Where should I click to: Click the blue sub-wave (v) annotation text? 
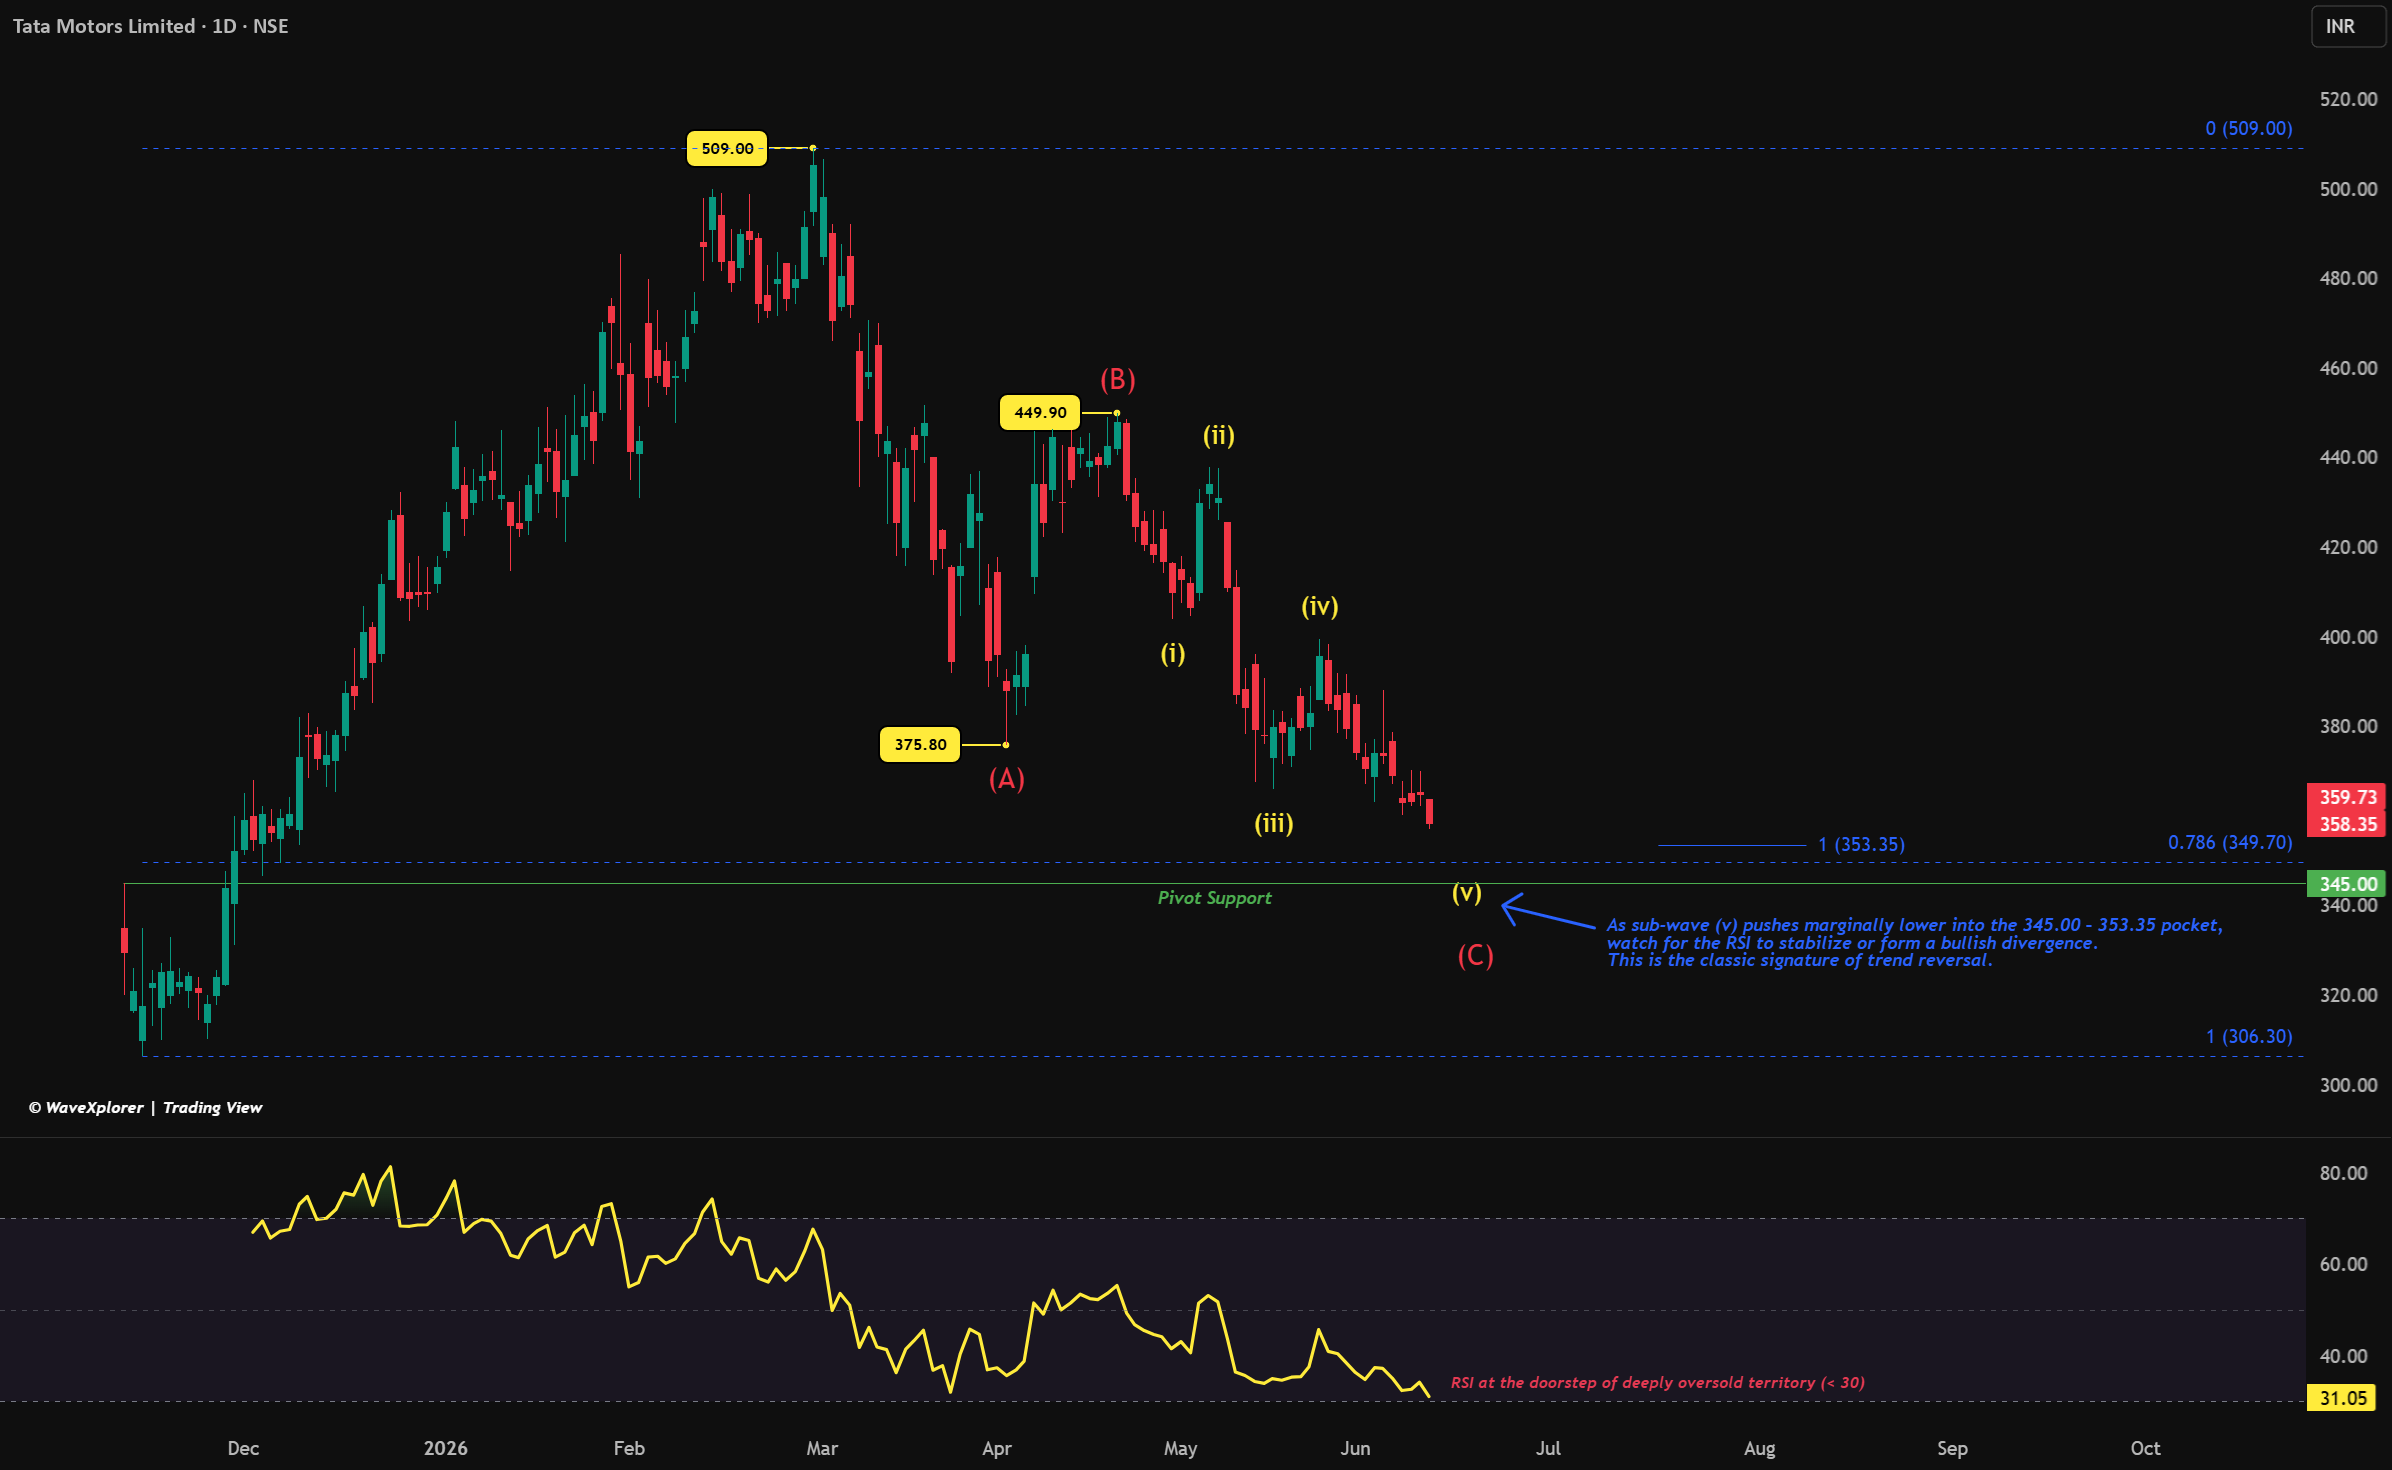[x=1914, y=942]
